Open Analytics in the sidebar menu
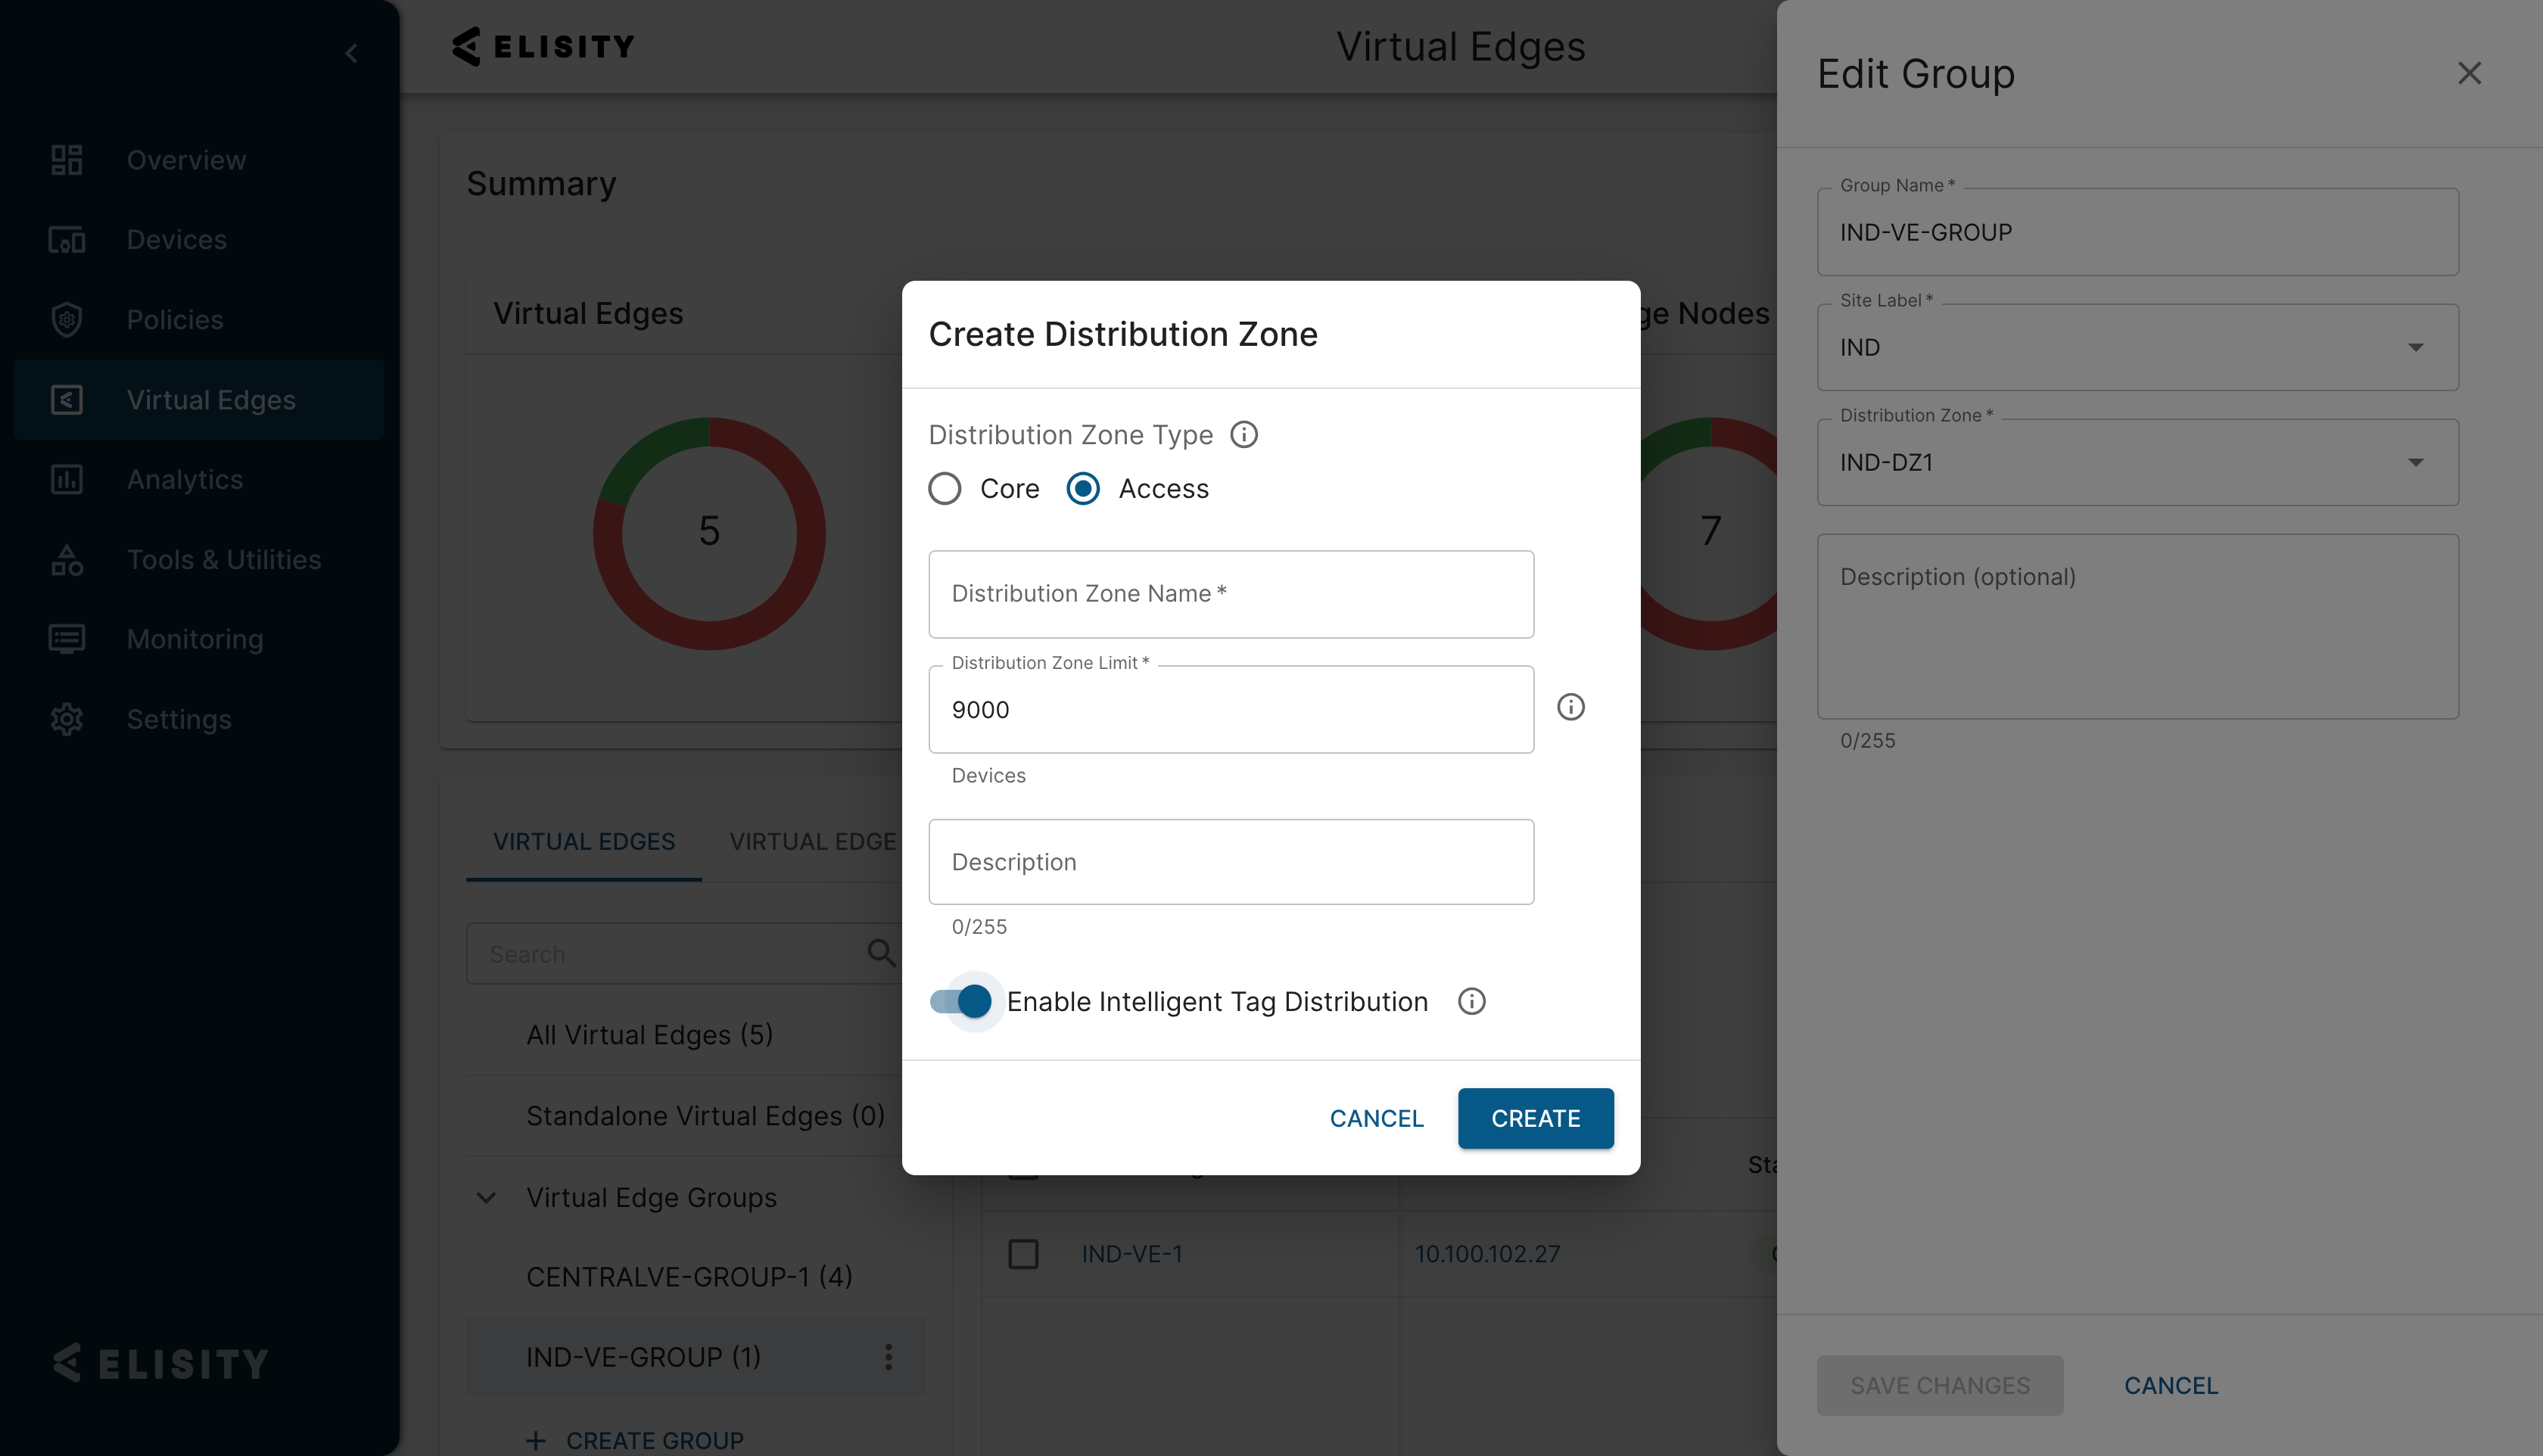 185,479
